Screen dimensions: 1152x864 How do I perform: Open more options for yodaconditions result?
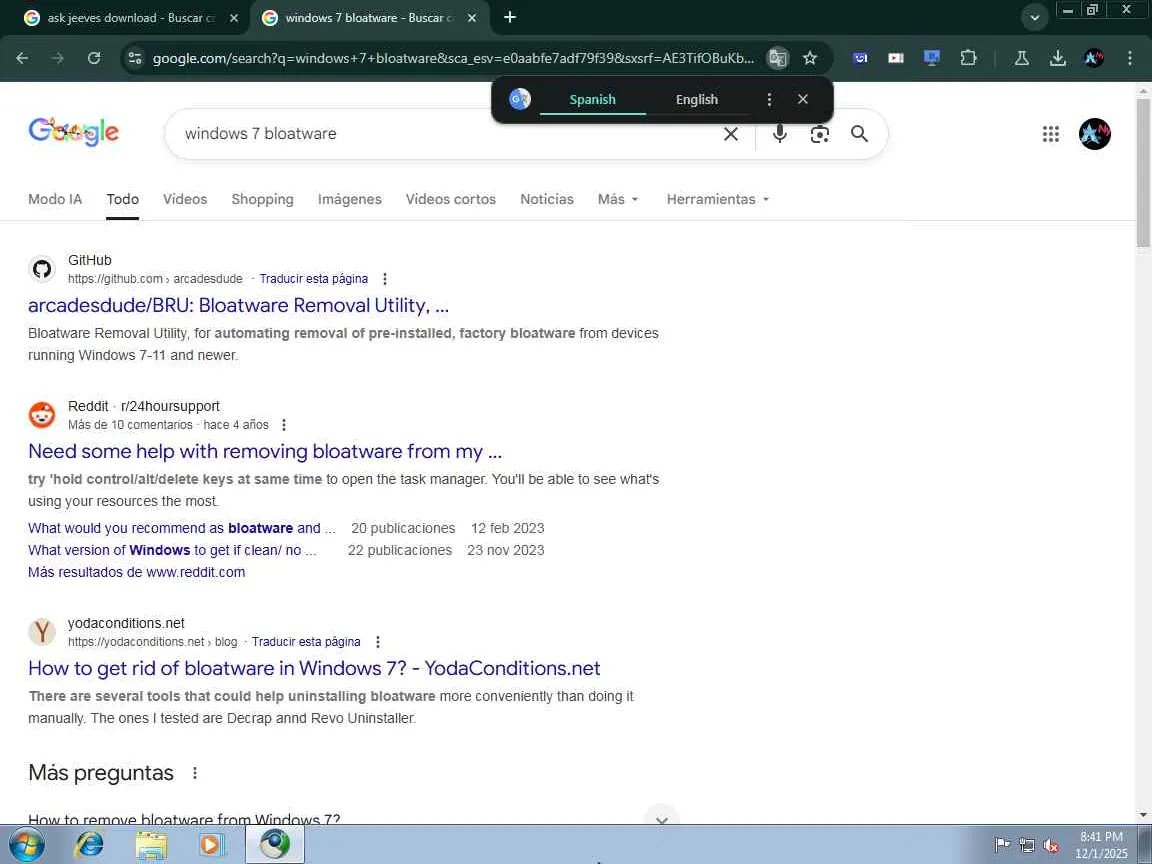pyautogui.click(x=378, y=642)
